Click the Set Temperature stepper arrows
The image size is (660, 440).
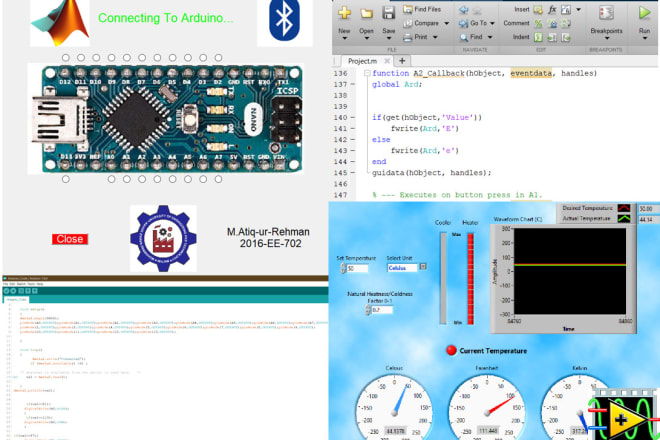343,268
